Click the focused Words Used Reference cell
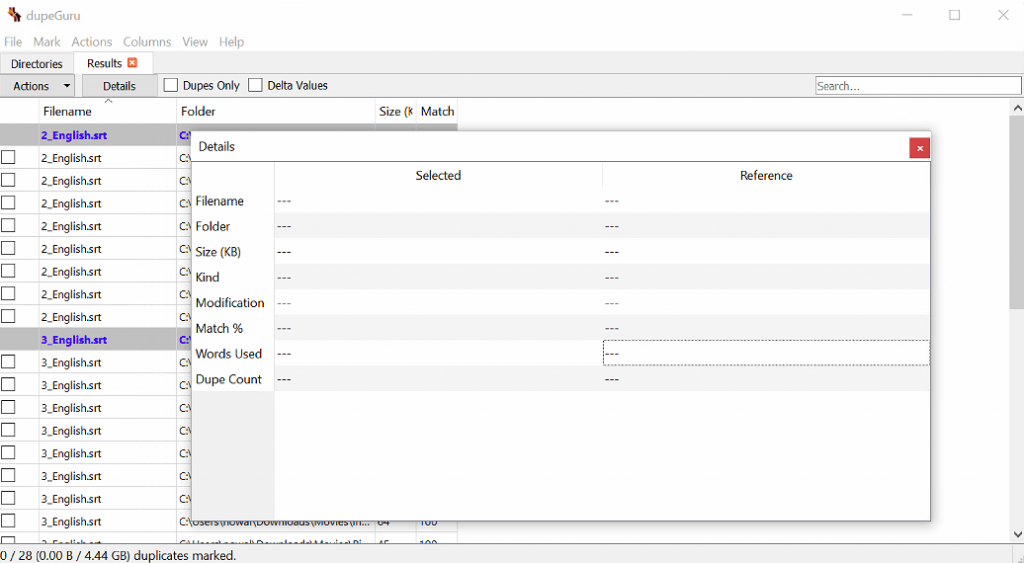 (x=766, y=353)
